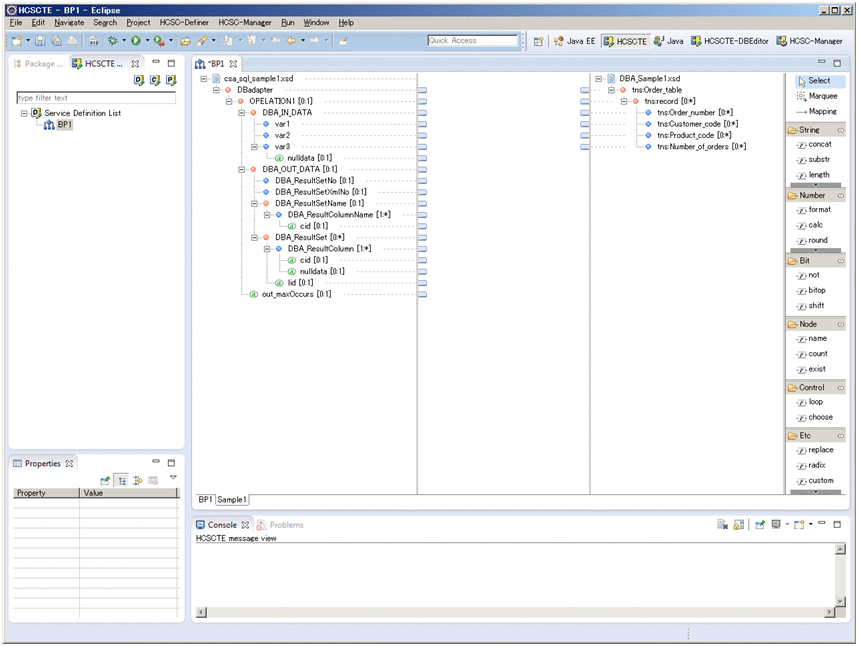859x647 pixels.
Task: Switch to the Java EE perspective
Action: [574, 41]
